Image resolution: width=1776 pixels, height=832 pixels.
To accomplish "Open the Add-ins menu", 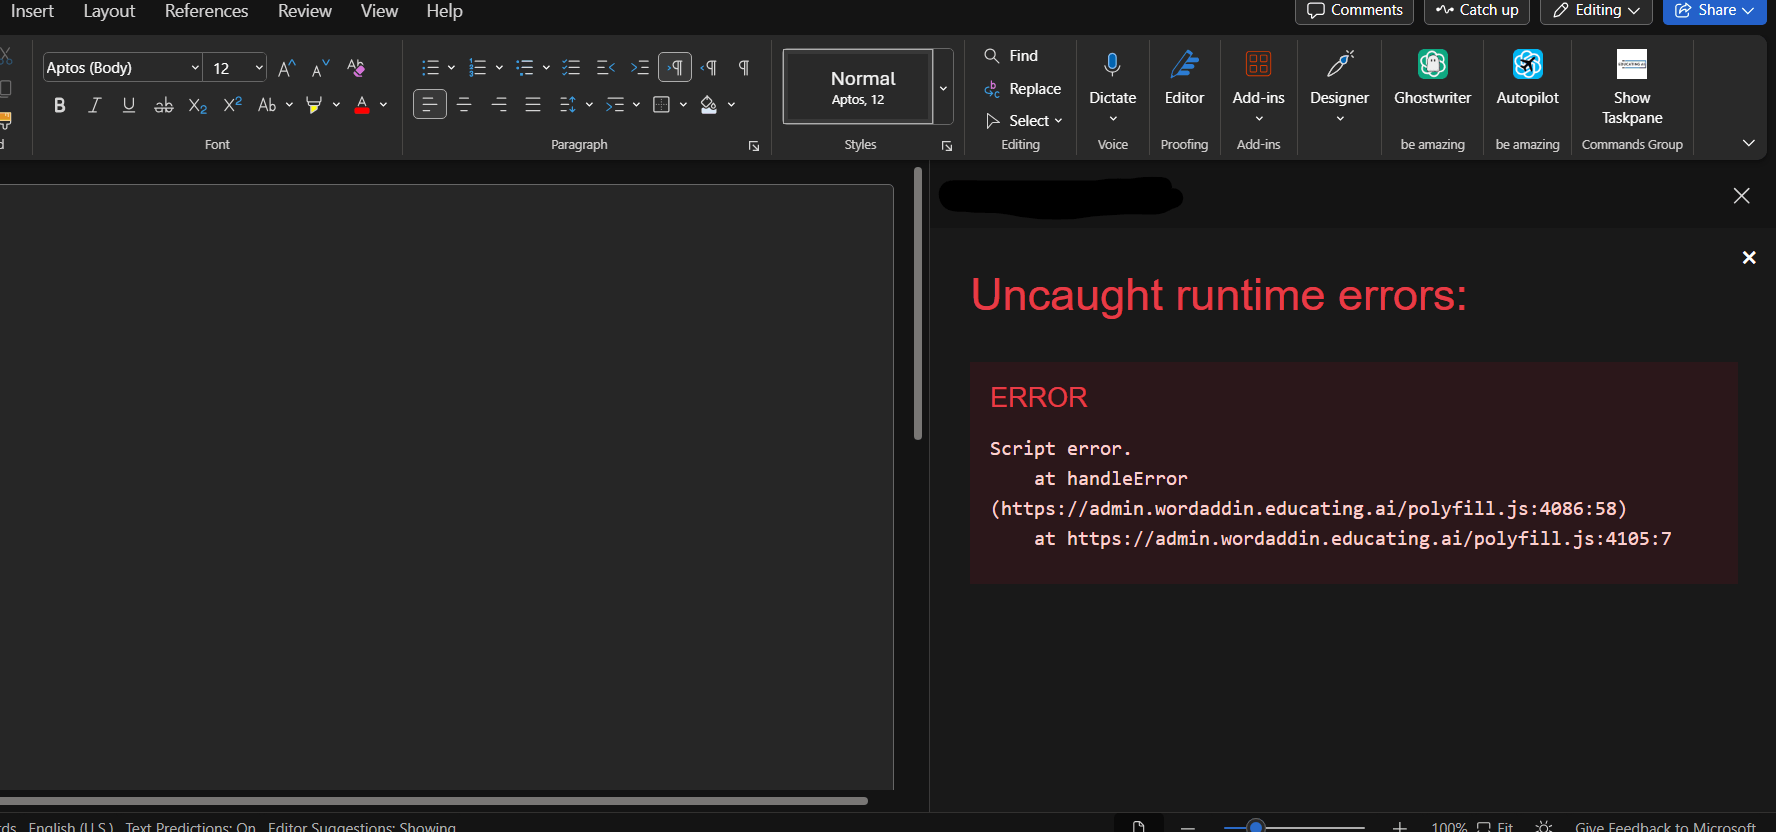I will [1258, 87].
